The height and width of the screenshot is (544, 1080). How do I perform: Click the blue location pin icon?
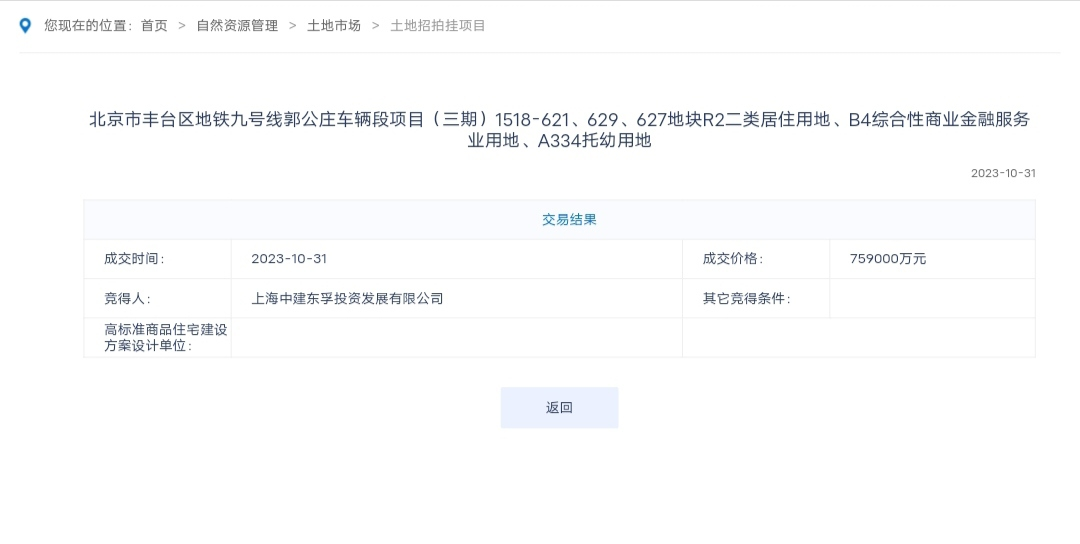click(x=26, y=26)
